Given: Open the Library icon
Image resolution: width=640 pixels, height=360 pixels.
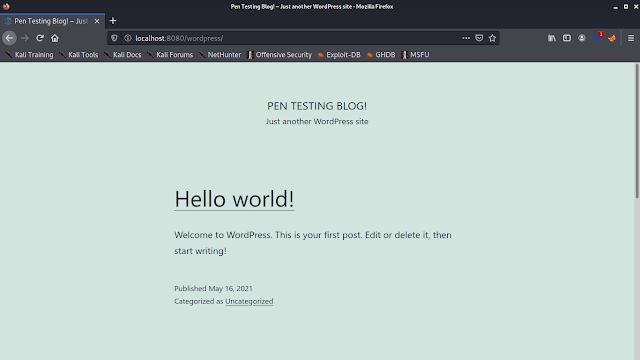Looking at the screenshot, I should click(x=552, y=38).
